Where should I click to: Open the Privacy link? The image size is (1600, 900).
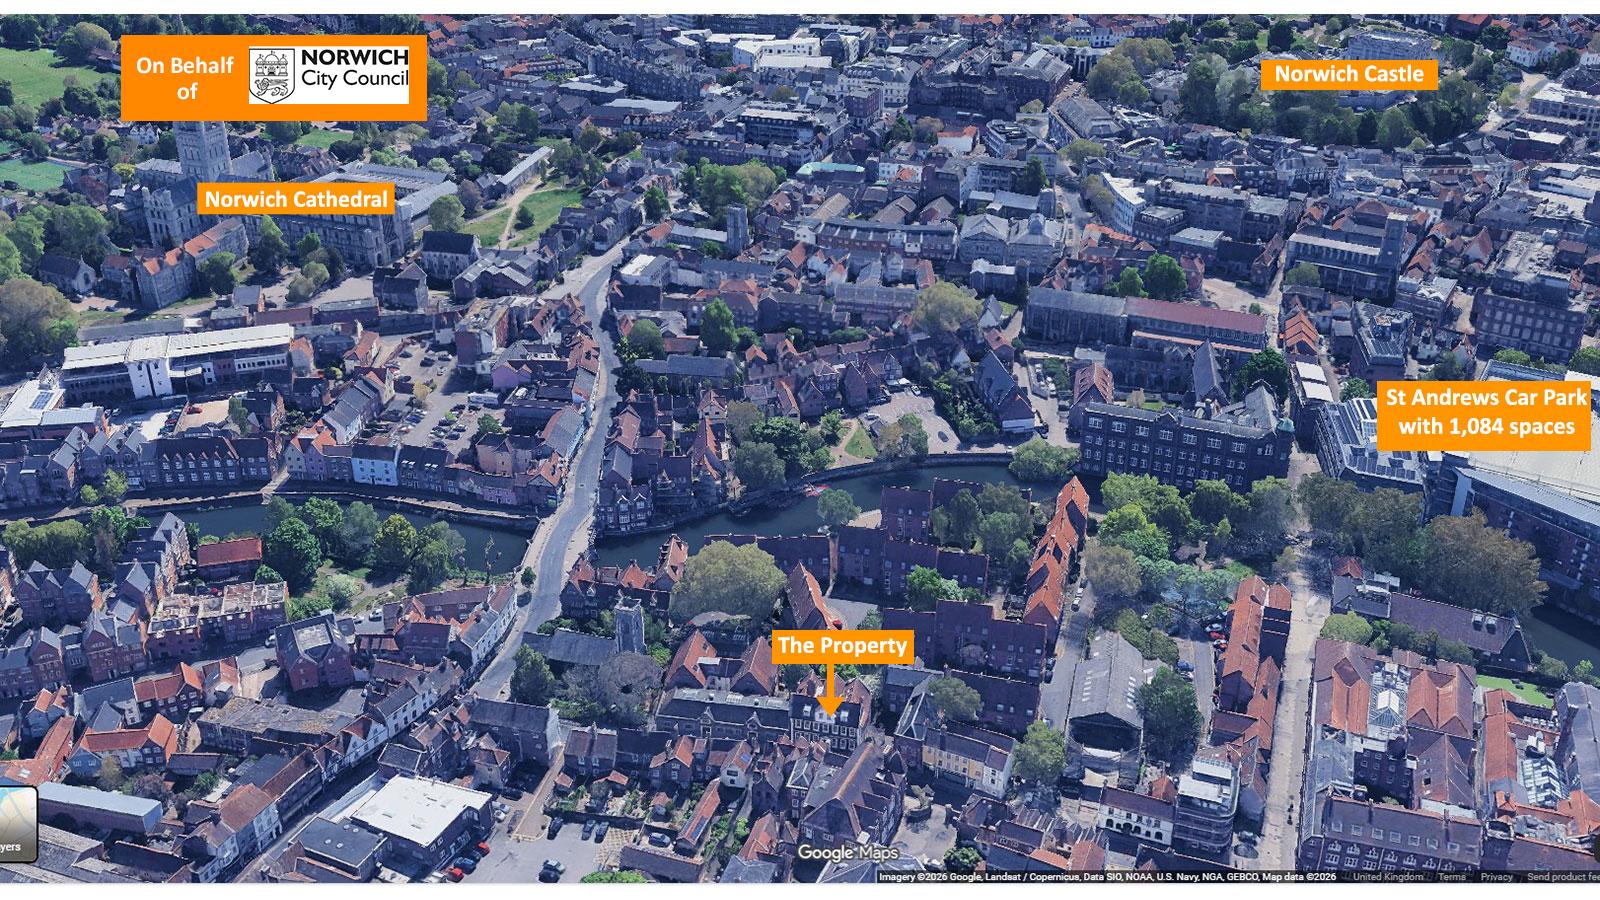click(x=1496, y=877)
